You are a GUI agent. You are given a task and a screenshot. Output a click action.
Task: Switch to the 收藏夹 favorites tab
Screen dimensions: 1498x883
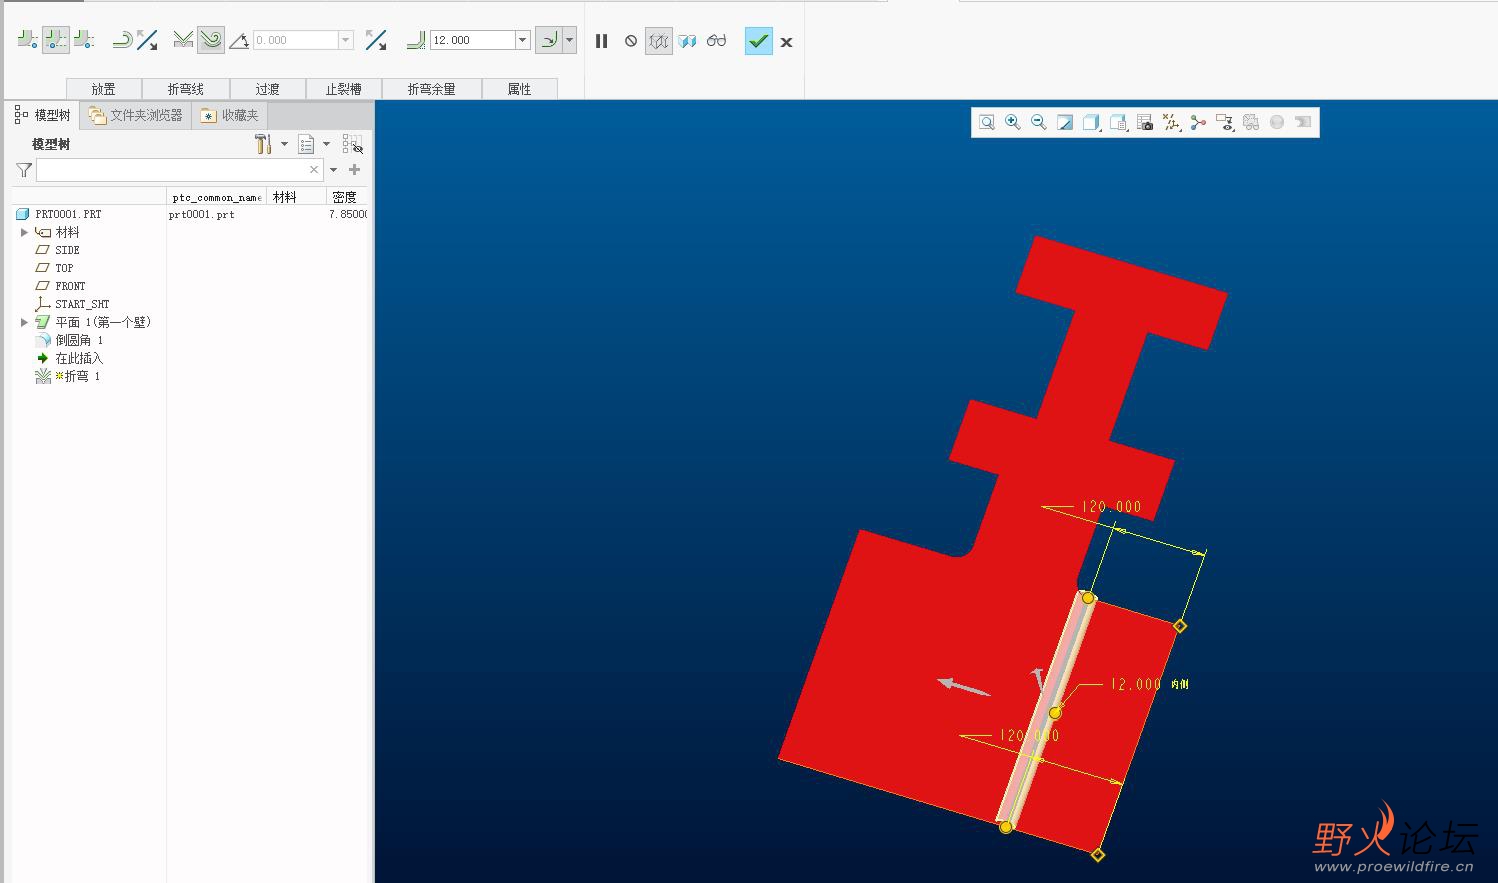(x=229, y=115)
